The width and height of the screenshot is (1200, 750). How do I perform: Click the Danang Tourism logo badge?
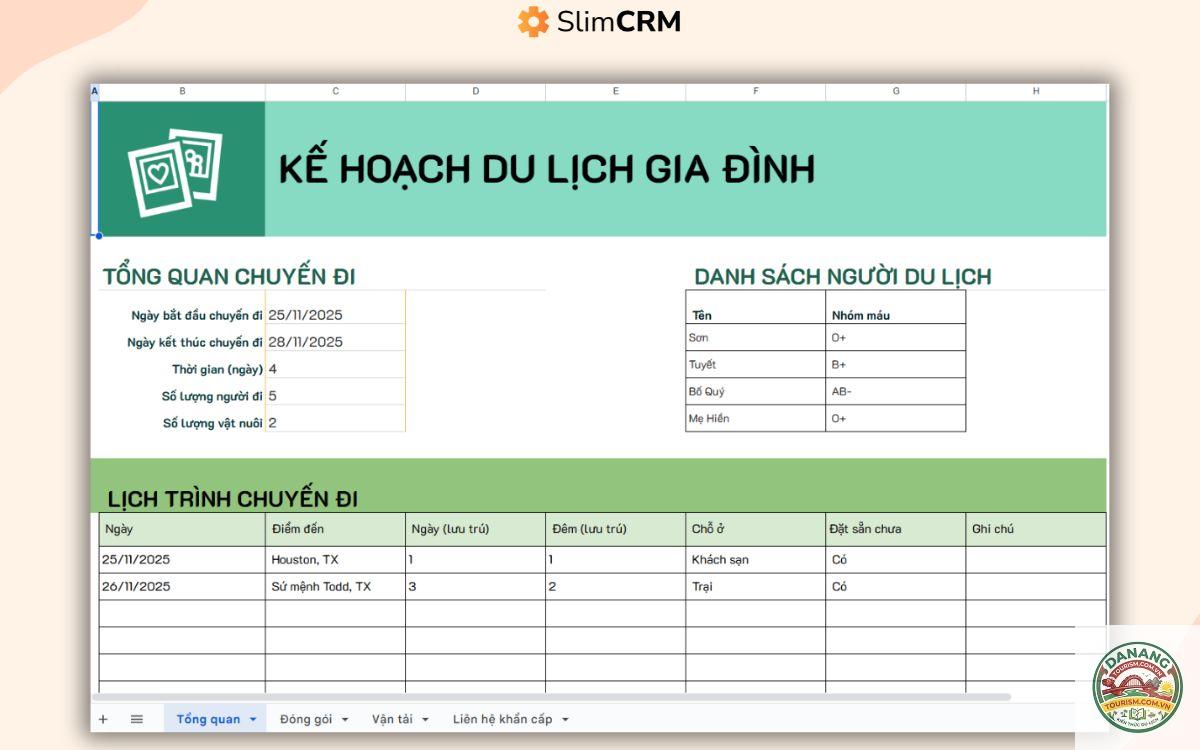[x=1137, y=687]
